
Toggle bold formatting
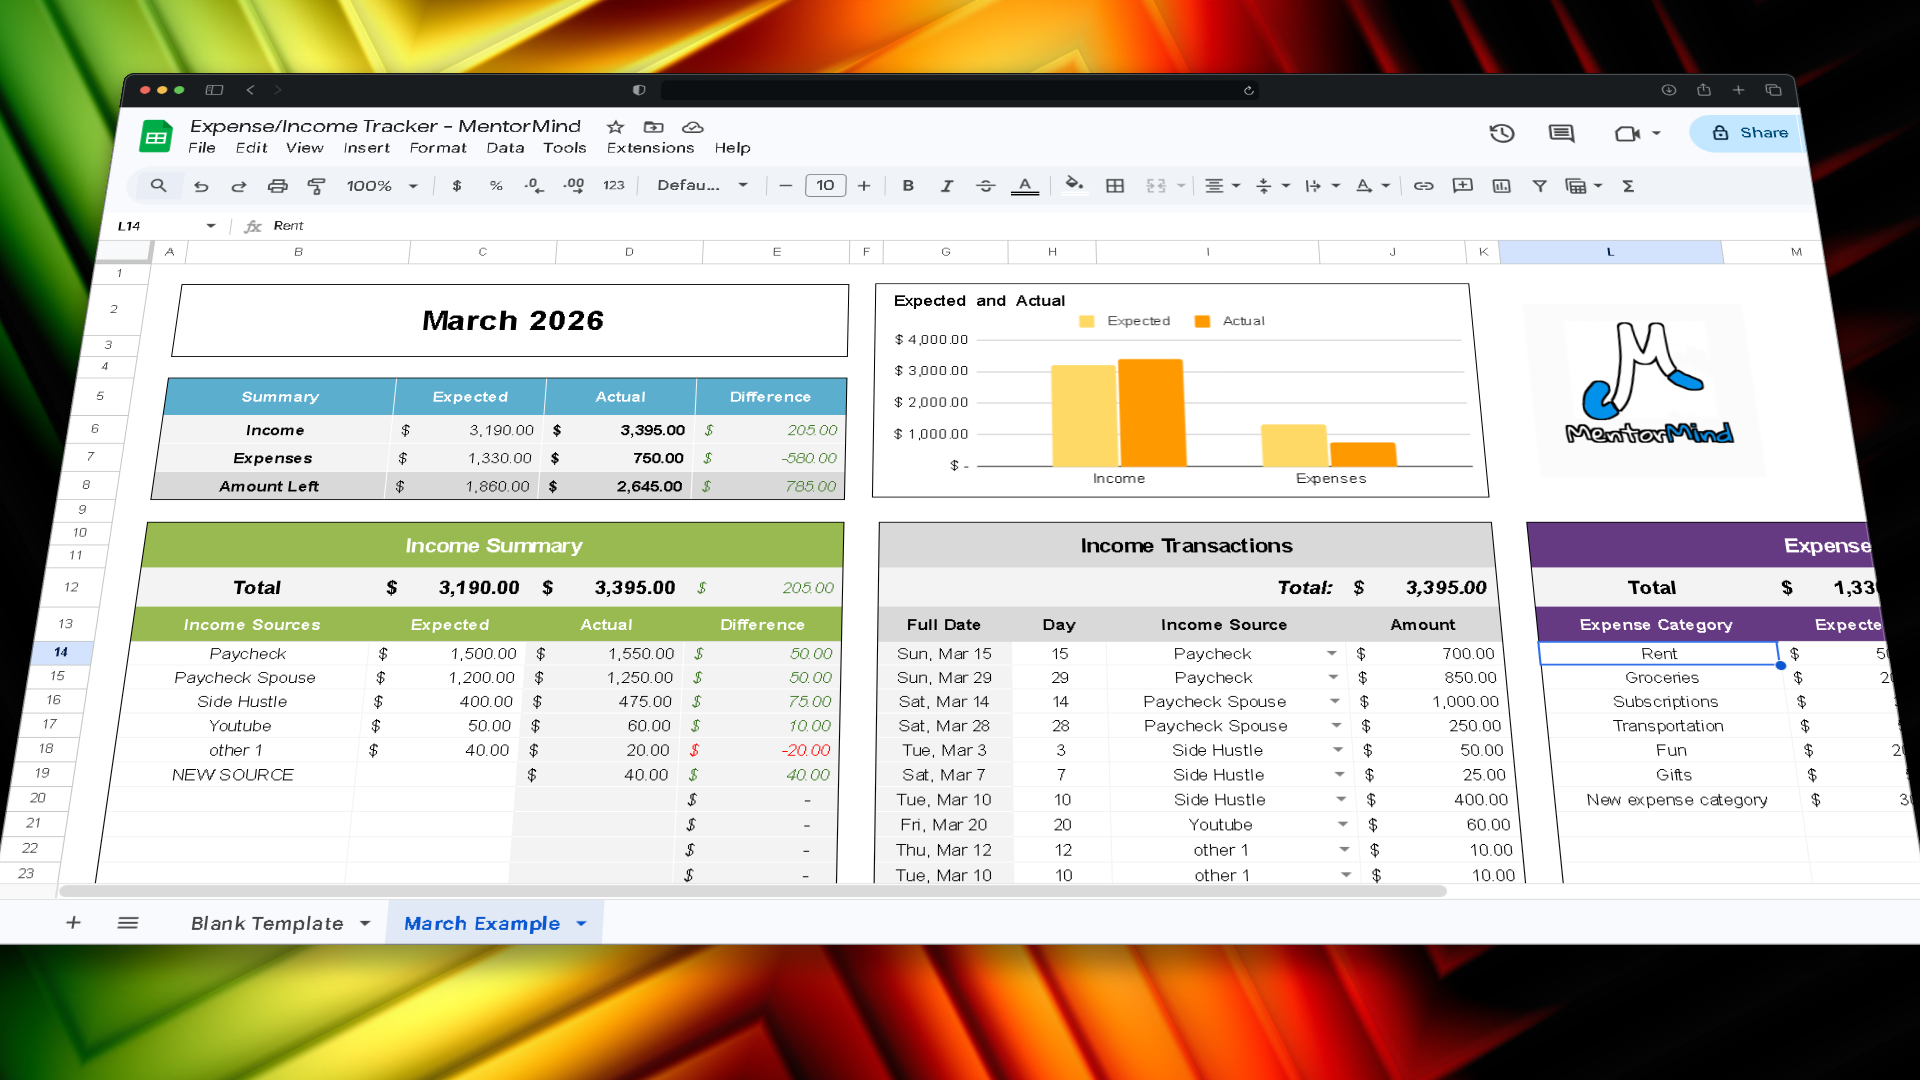click(908, 186)
